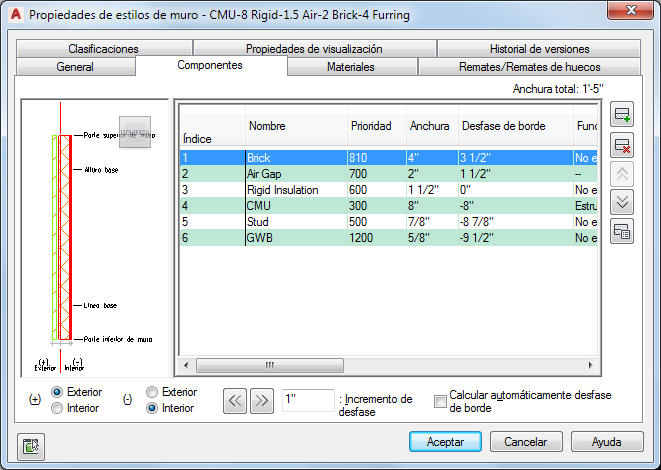Click the floating viewer icon at bottom left

31,446
